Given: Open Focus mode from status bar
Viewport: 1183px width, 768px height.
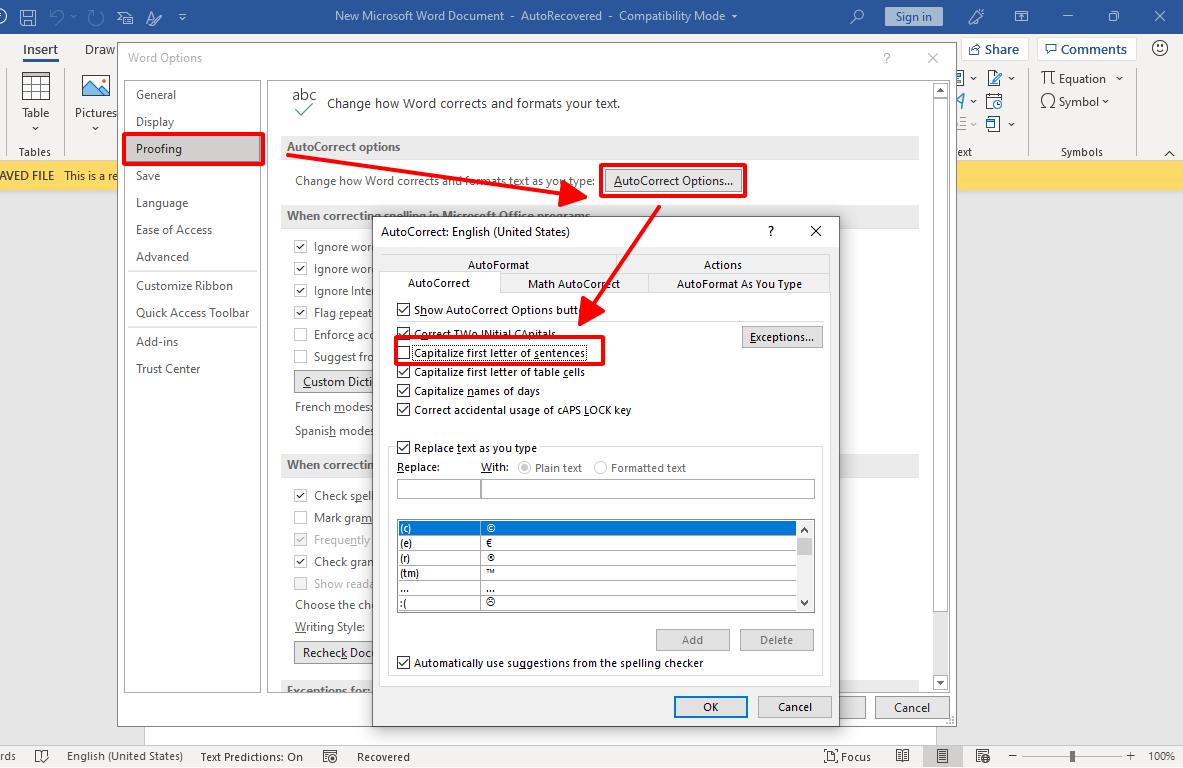Looking at the screenshot, I should (847, 756).
